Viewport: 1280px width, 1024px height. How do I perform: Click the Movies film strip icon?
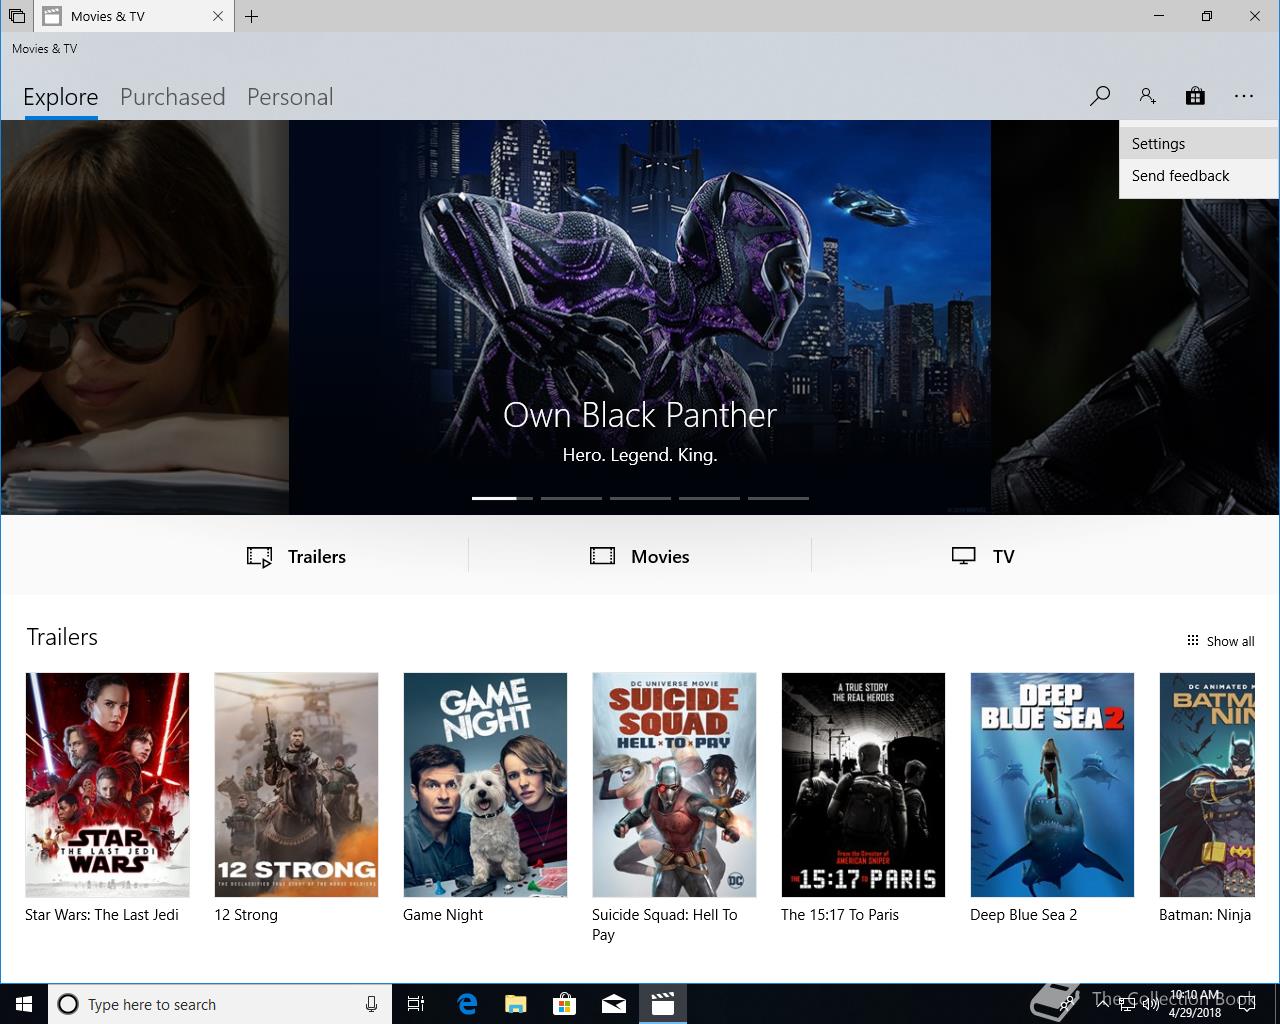coord(603,556)
